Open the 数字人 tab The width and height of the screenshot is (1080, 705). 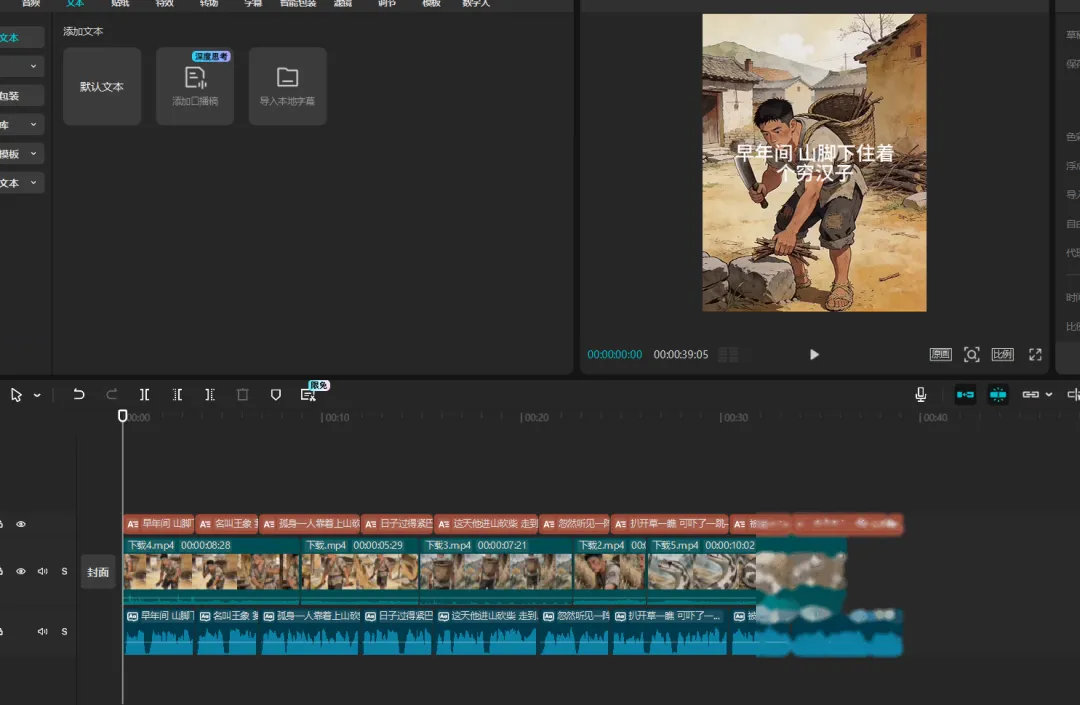[476, 4]
